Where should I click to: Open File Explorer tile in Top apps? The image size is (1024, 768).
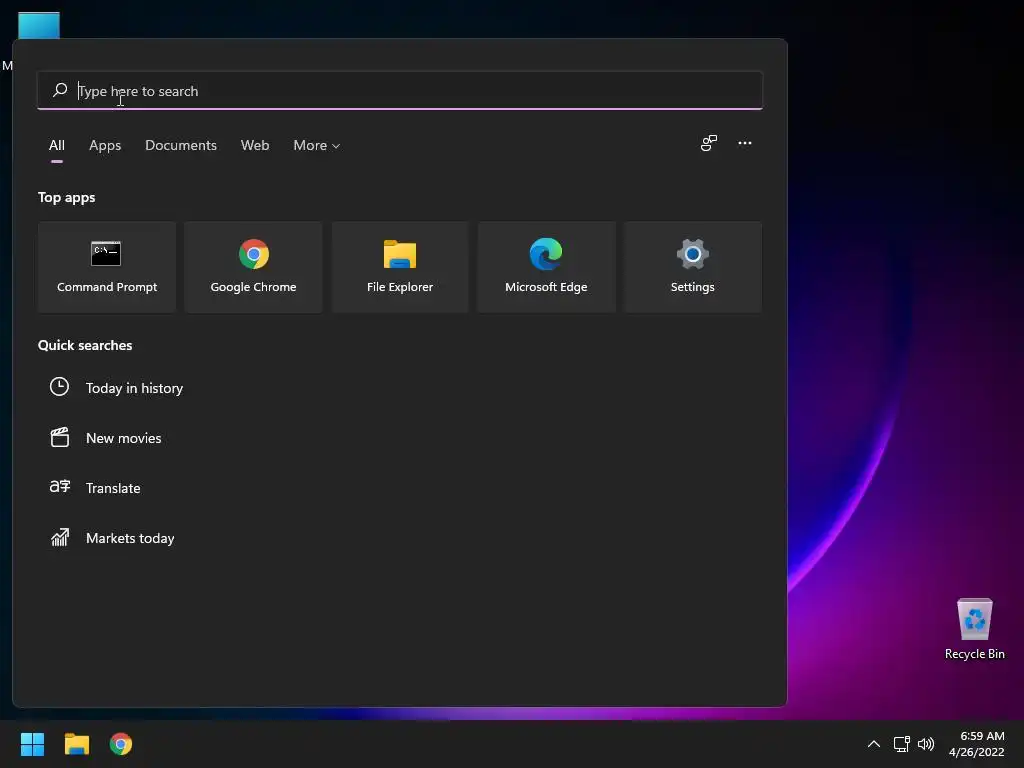tap(400, 267)
